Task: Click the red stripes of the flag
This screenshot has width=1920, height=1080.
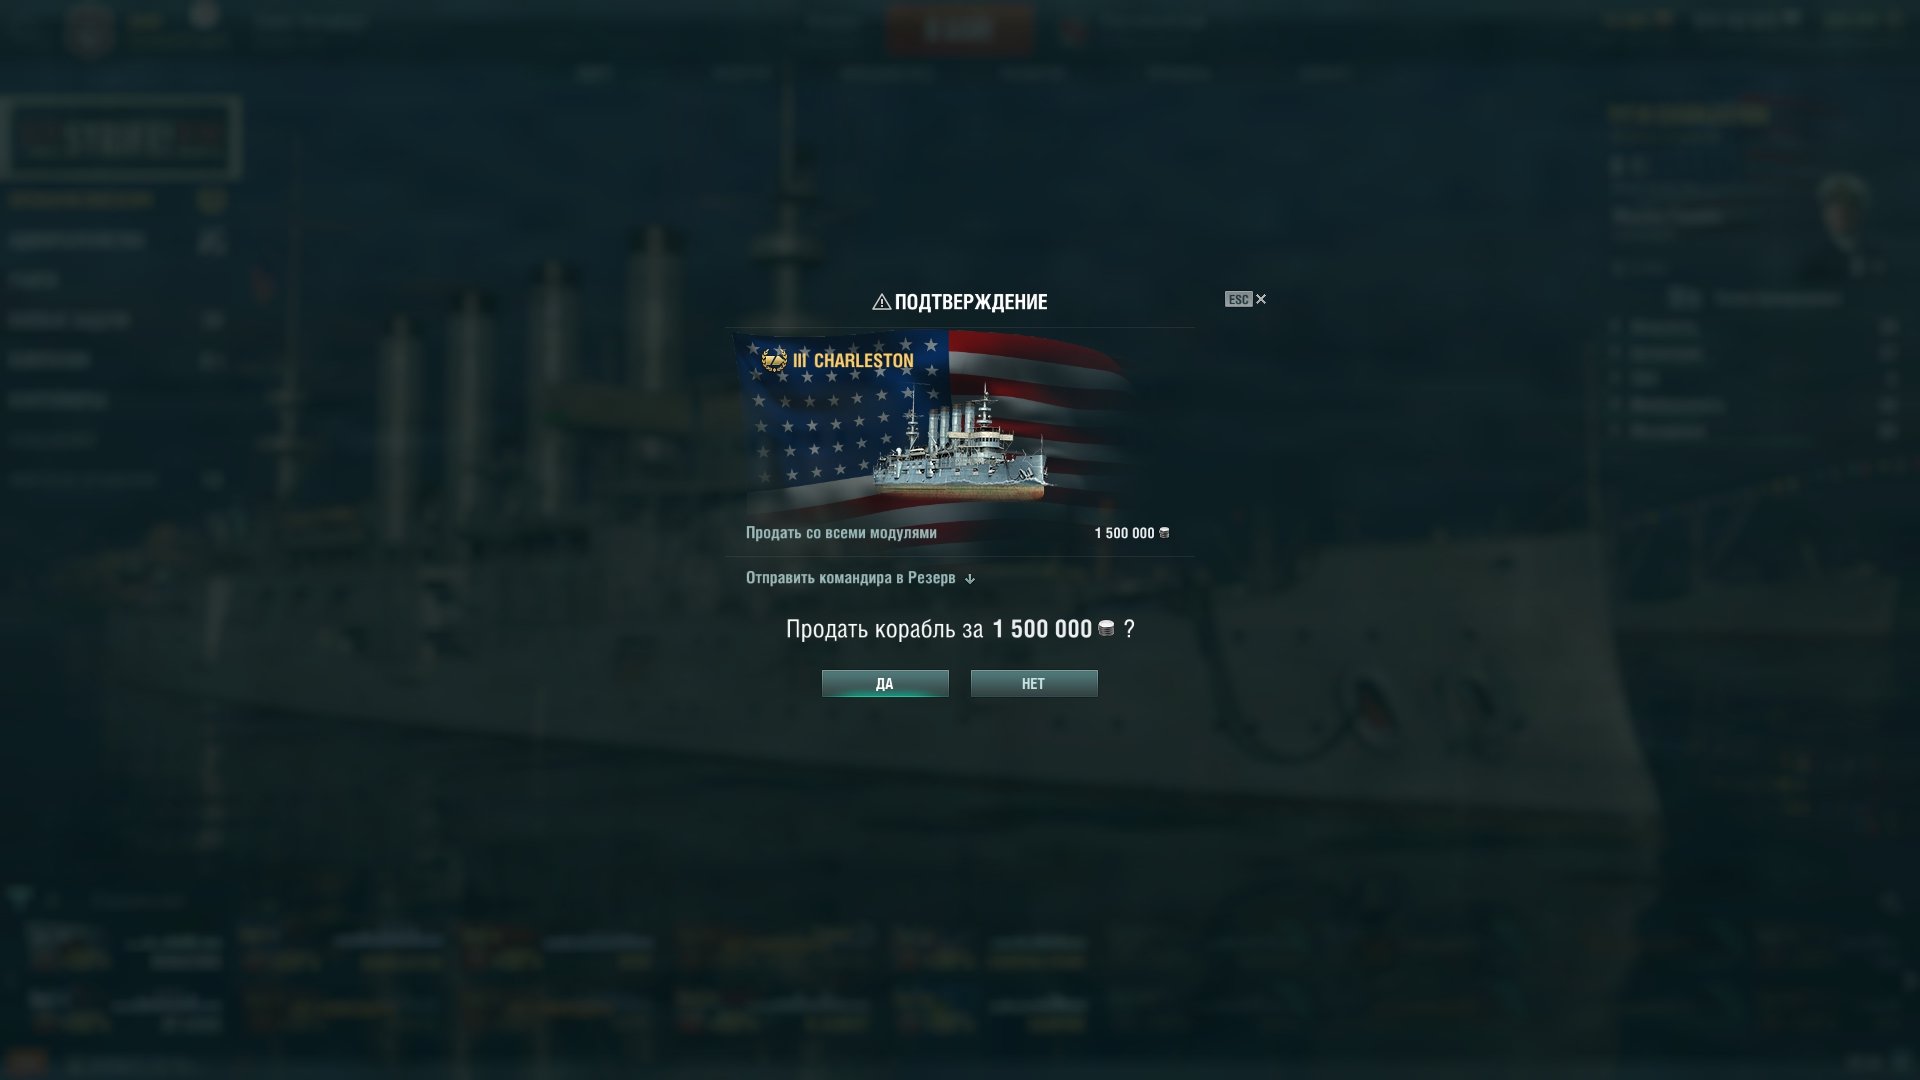Action: pyautogui.click(x=1040, y=360)
